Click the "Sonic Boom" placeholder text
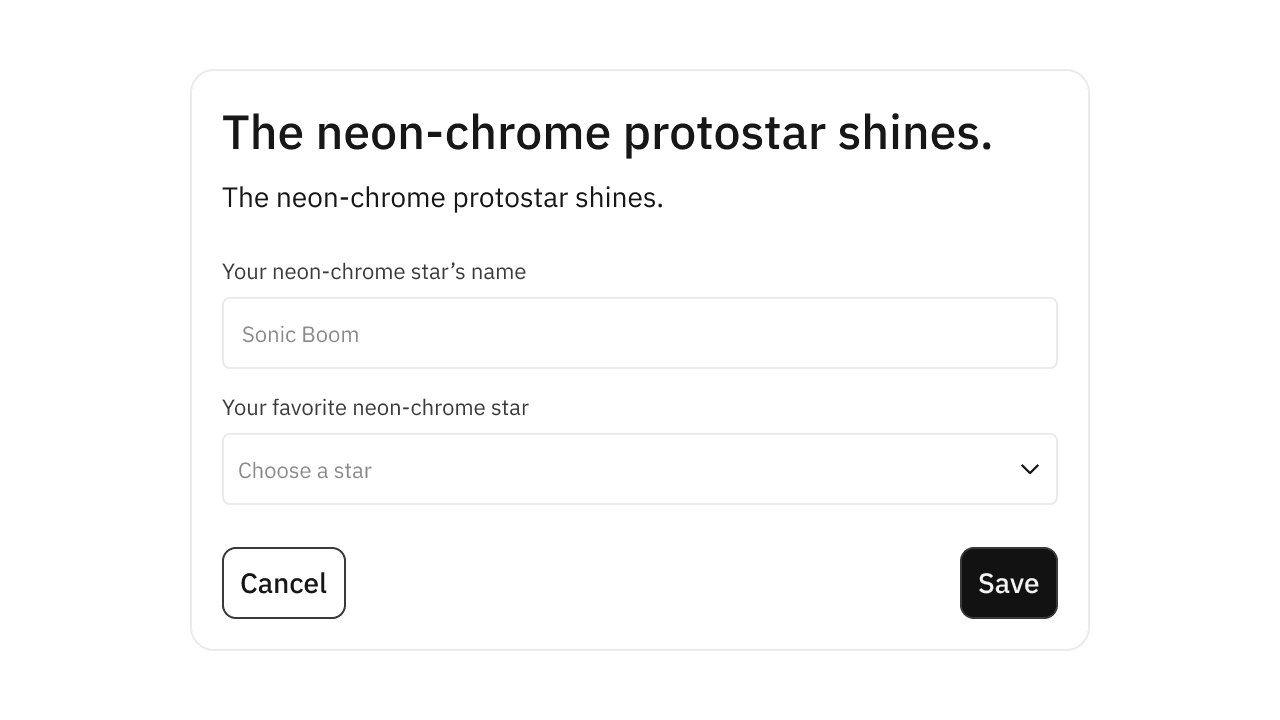The width and height of the screenshot is (1280, 720). point(300,335)
